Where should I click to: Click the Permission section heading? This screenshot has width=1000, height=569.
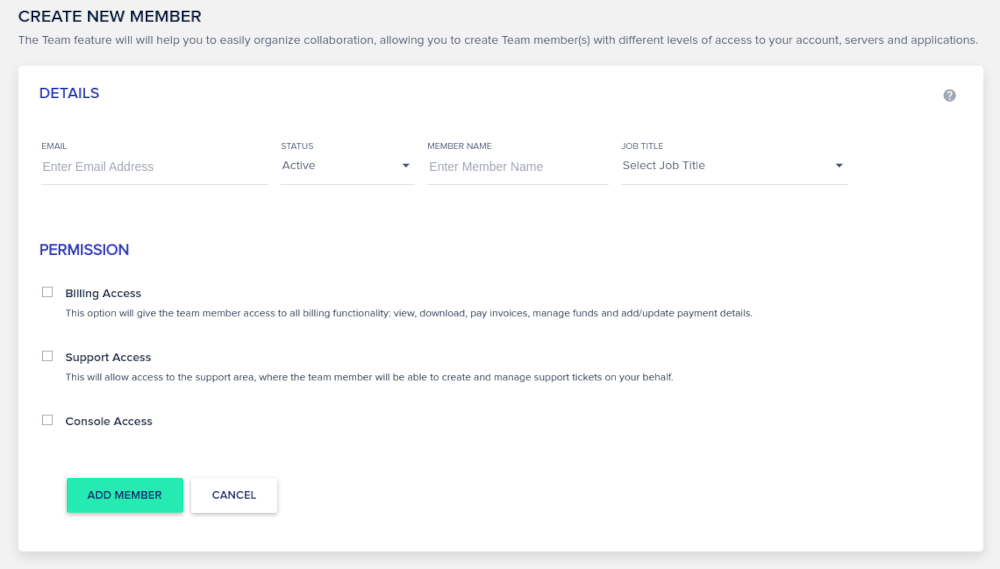[84, 250]
